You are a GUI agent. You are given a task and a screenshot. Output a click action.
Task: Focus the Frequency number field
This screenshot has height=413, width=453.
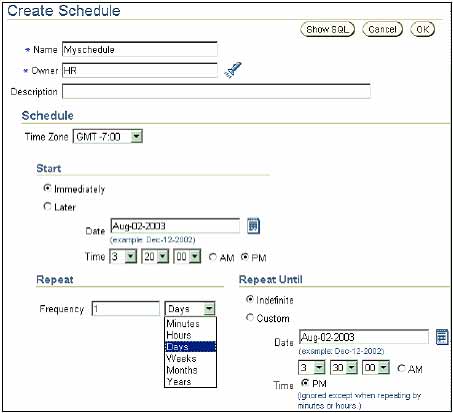pyautogui.click(x=126, y=309)
